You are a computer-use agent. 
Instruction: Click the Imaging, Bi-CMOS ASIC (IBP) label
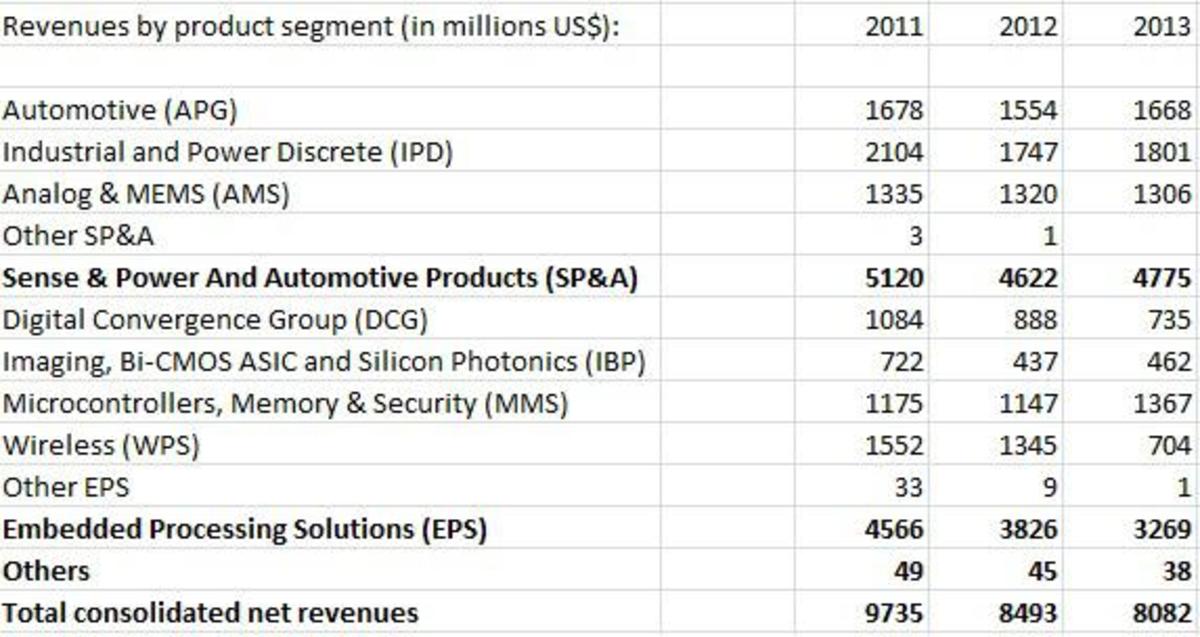click(323, 362)
